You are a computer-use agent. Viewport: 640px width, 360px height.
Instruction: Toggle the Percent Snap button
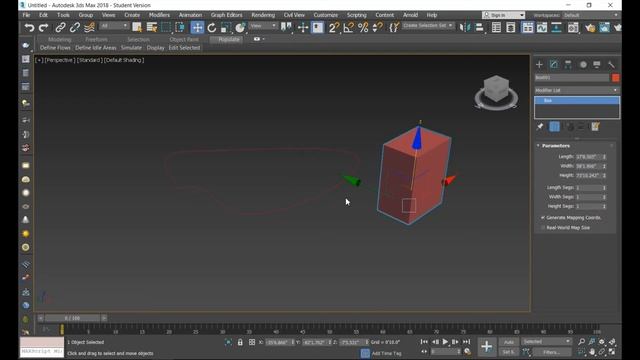pyautogui.click(x=363, y=27)
